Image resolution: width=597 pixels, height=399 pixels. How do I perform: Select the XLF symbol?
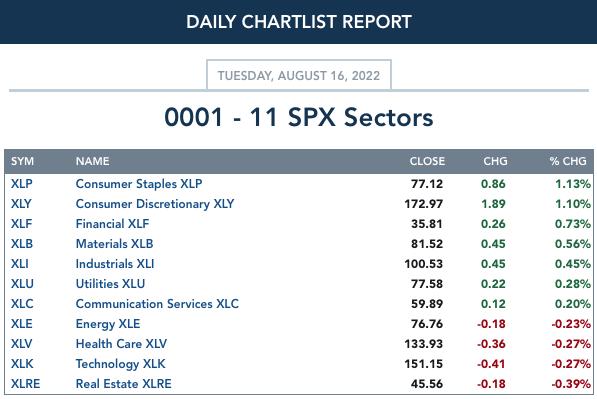(21, 224)
